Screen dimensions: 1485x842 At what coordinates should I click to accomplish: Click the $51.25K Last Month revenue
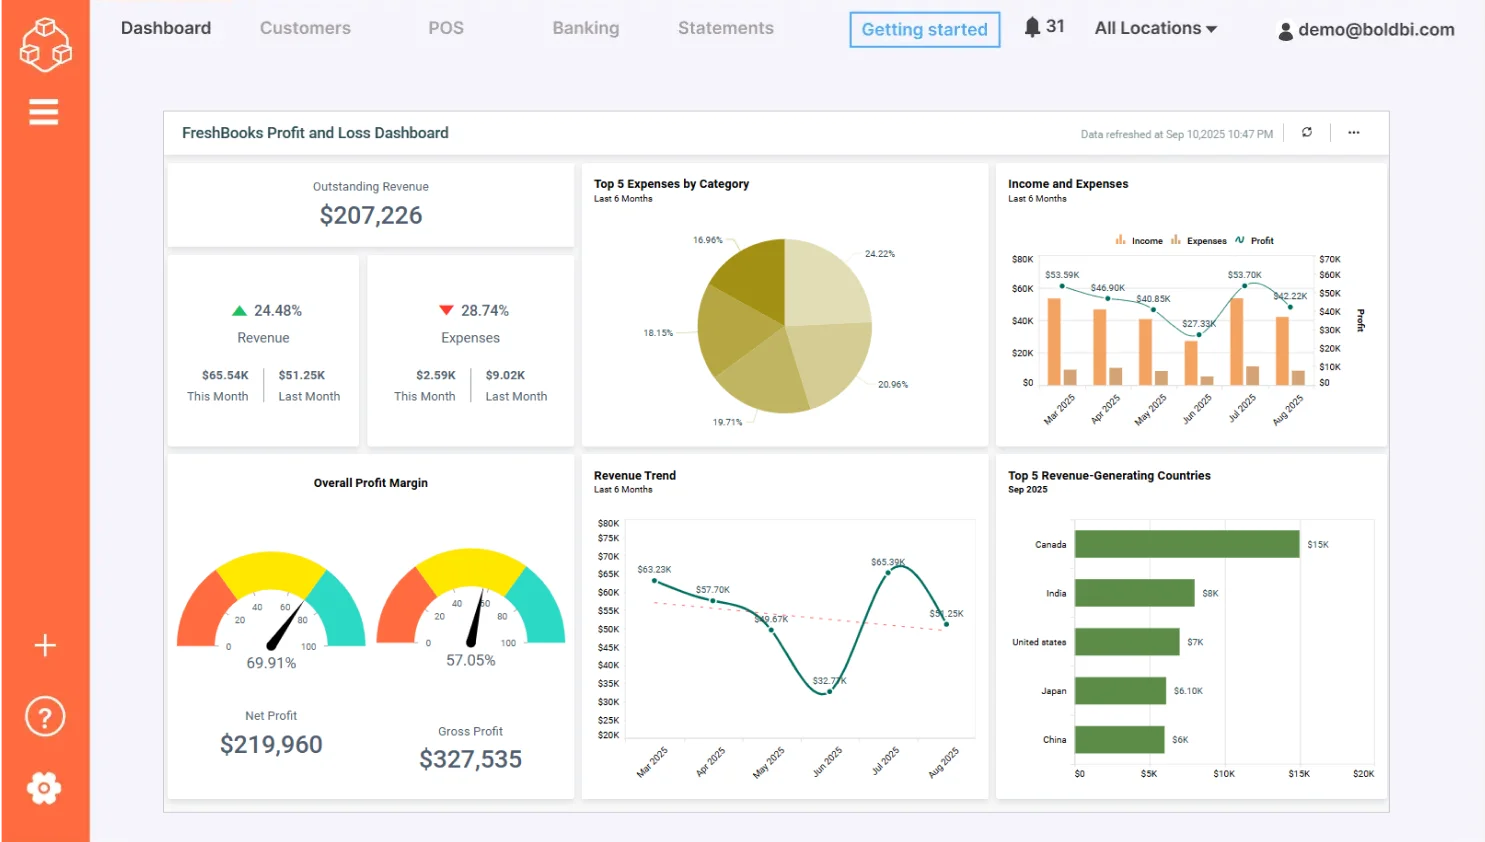[302, 376]
